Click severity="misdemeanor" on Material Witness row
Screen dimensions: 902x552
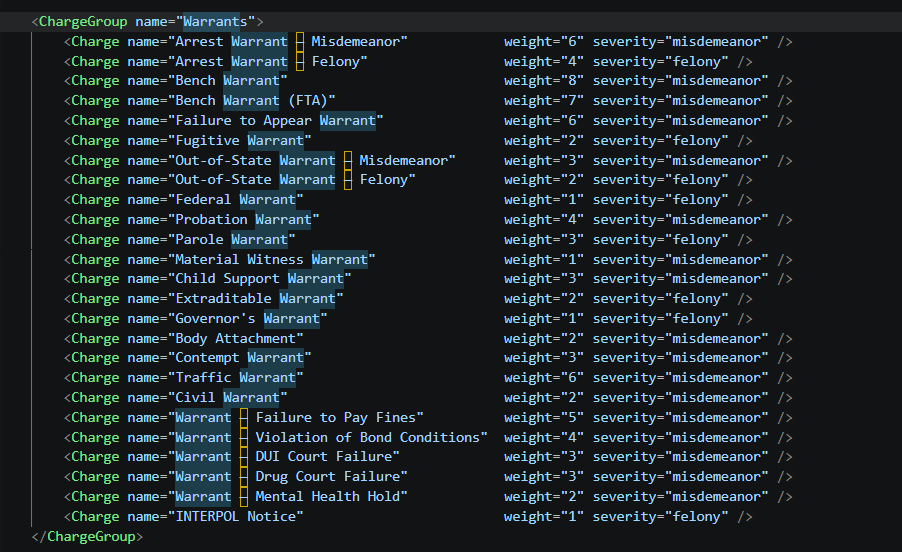[x=681, y=260]
